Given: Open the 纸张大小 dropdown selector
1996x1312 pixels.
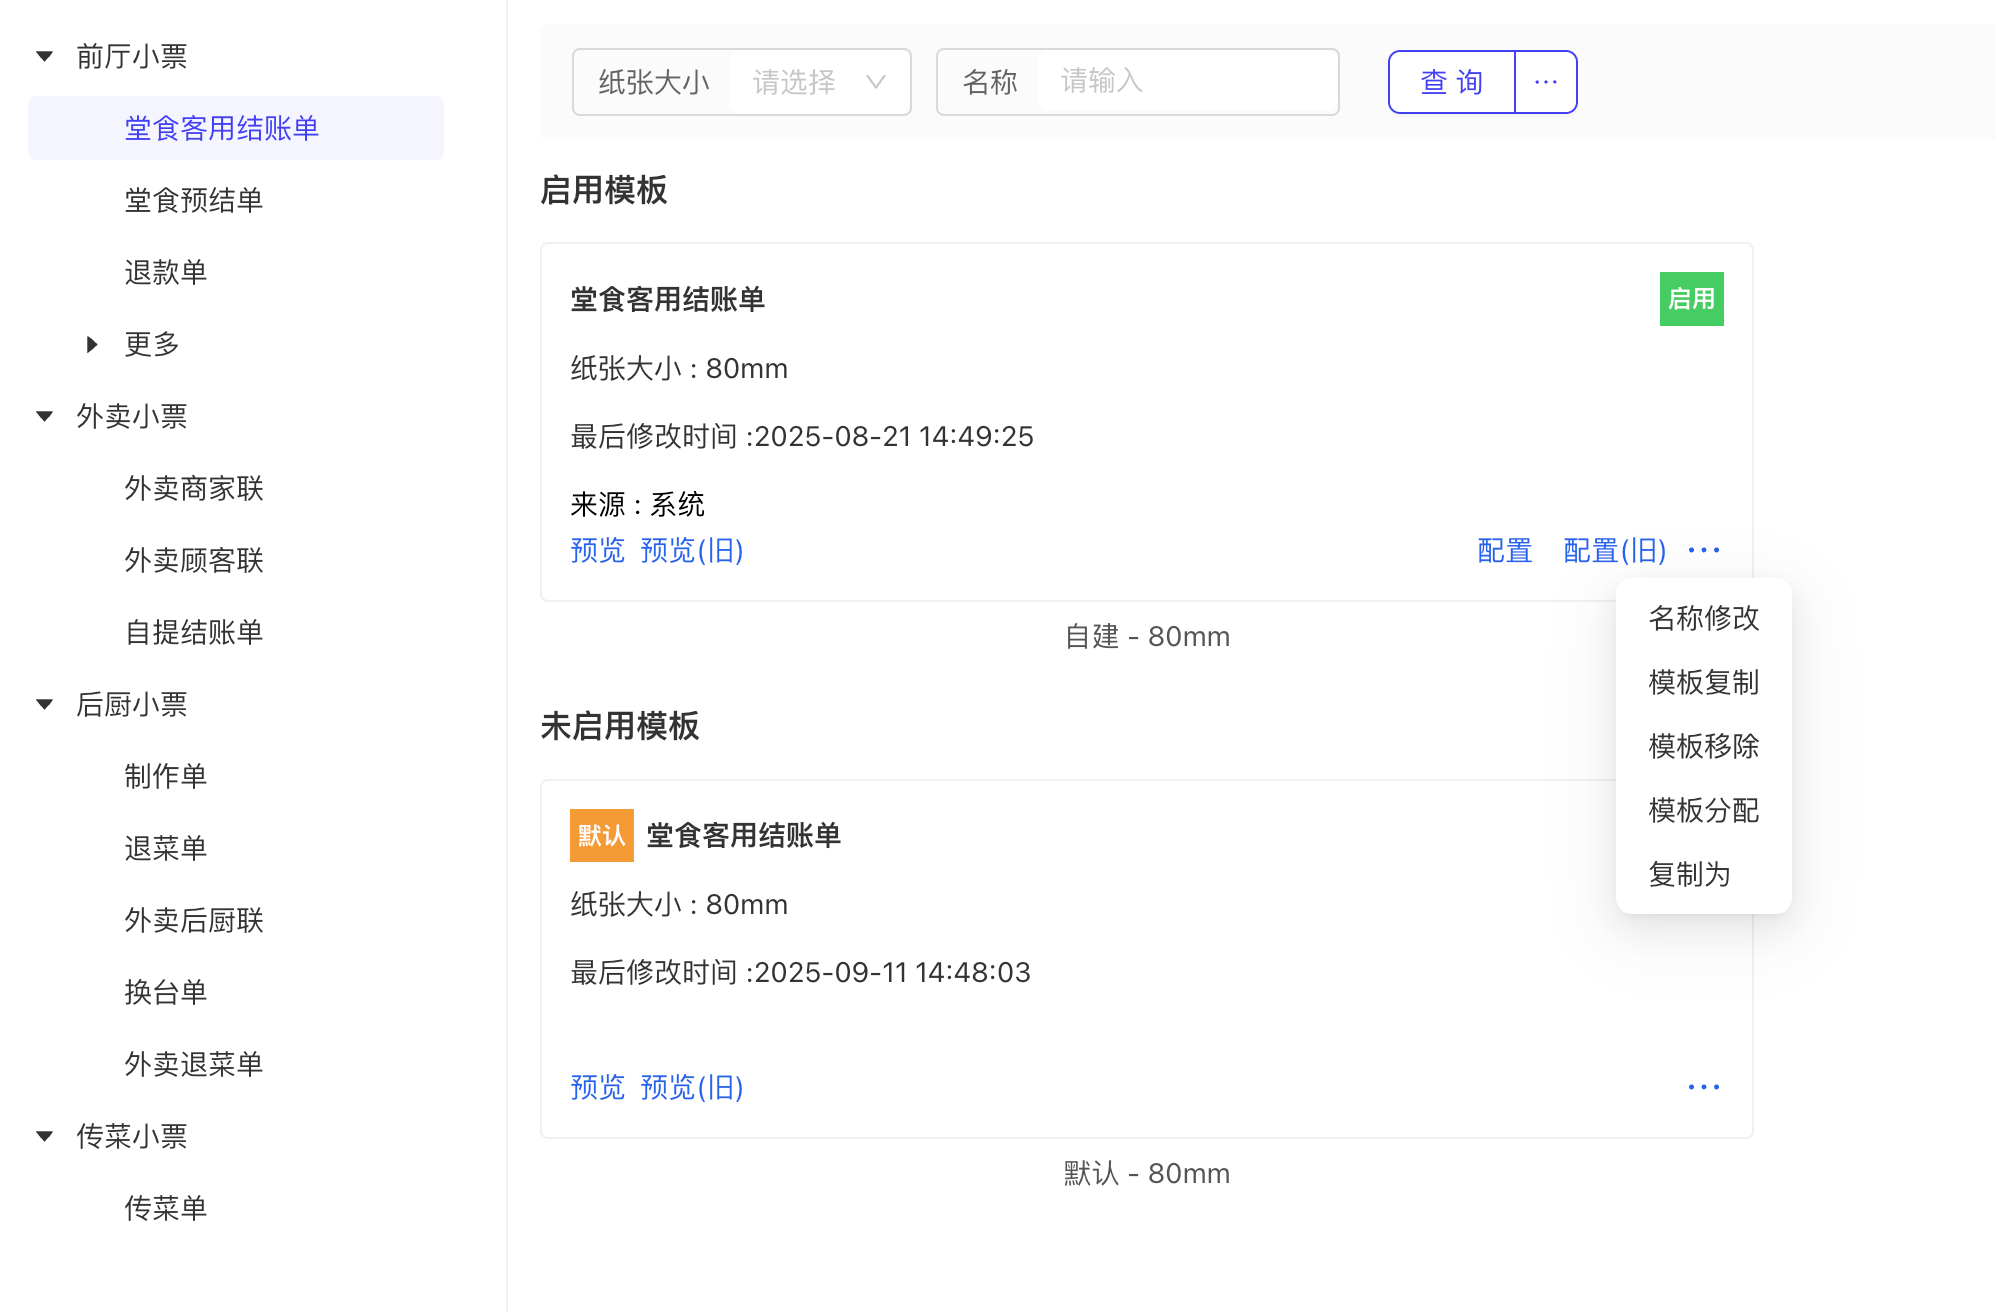Looking at the screenshot, I should (818, 82).
